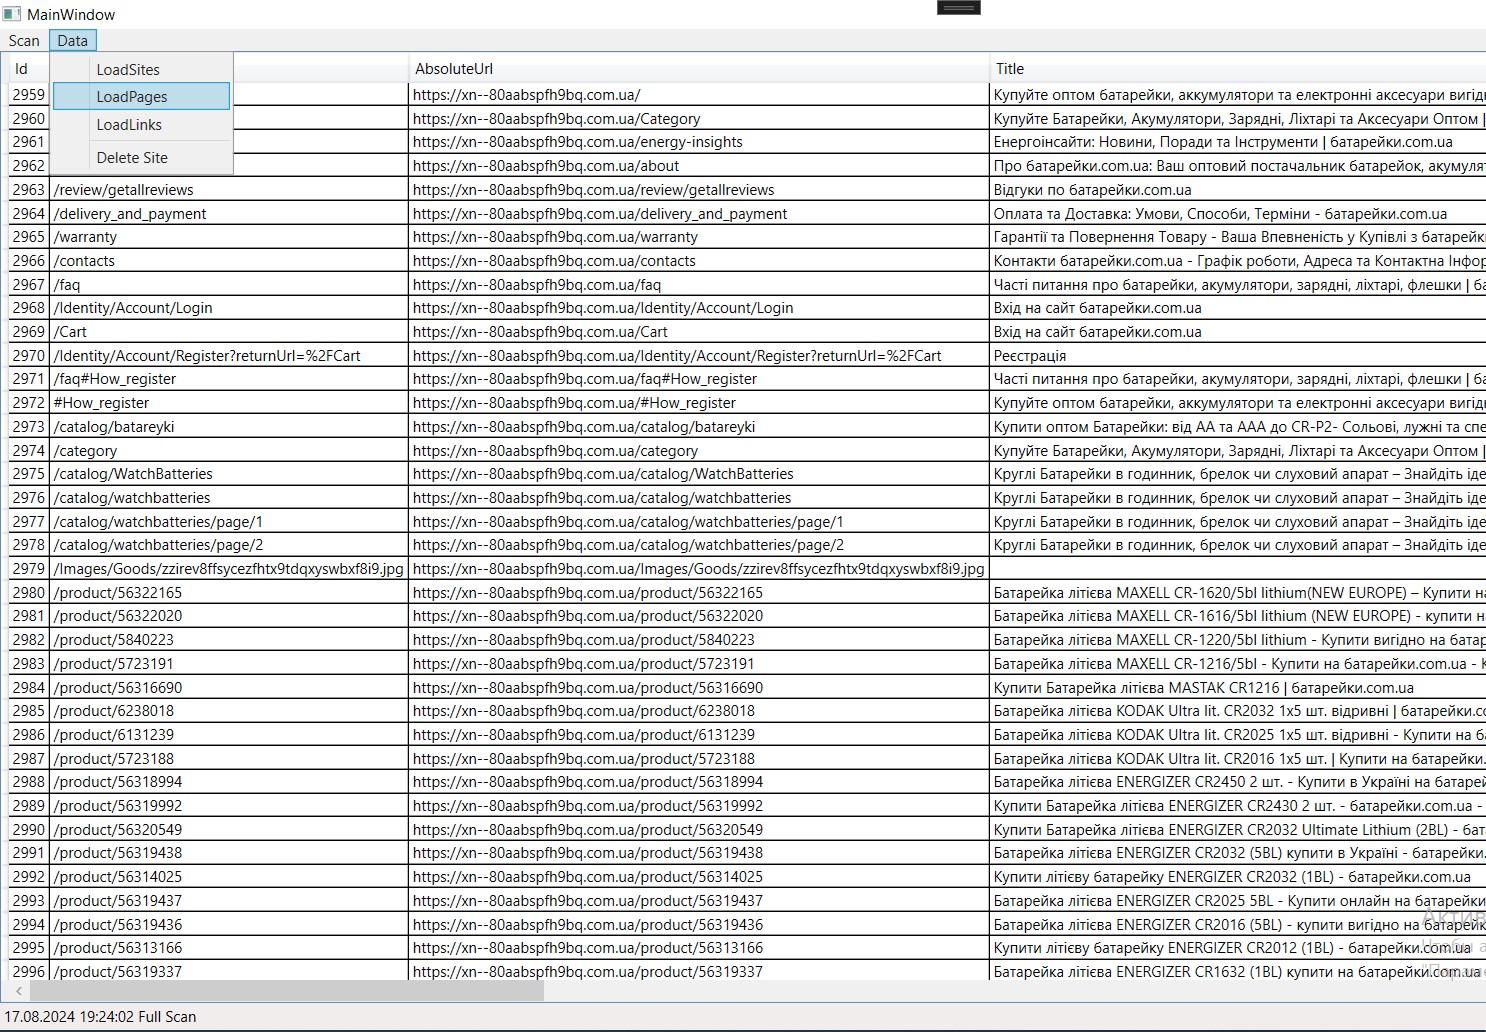The width and height of the screenshot is (1486, 1032).
Task: Click the MainWindow app icon in title bar
Action: (x=11, y=14)
